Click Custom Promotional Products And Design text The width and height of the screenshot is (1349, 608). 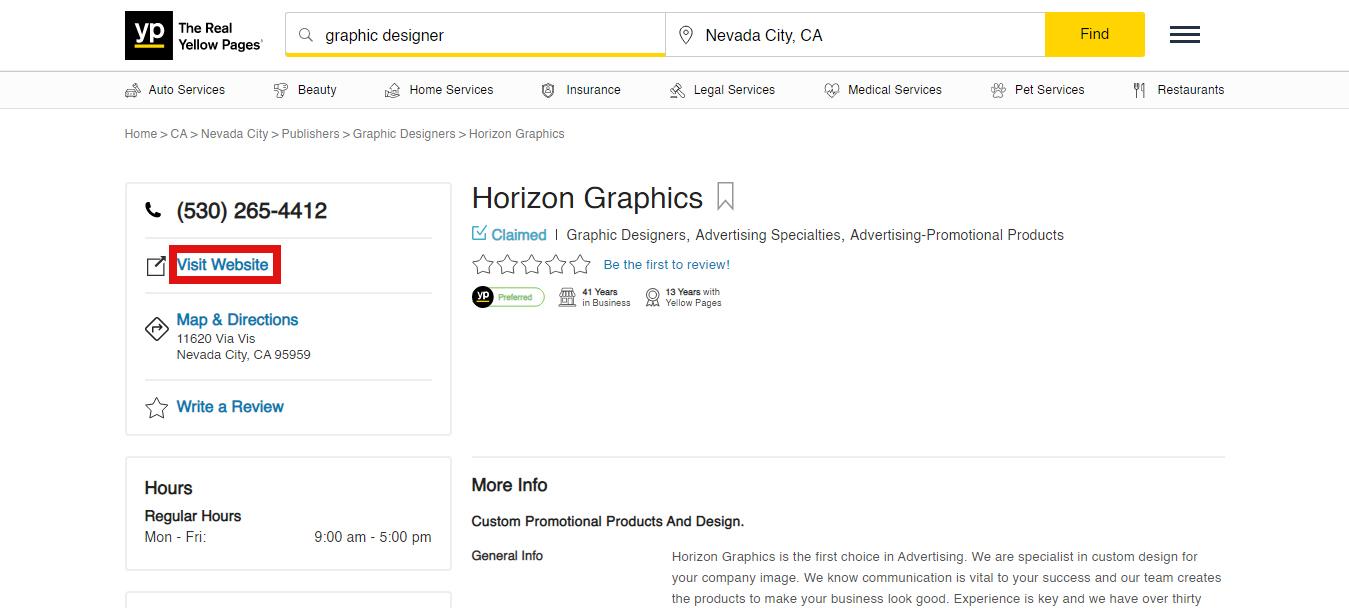coord(608,521)
